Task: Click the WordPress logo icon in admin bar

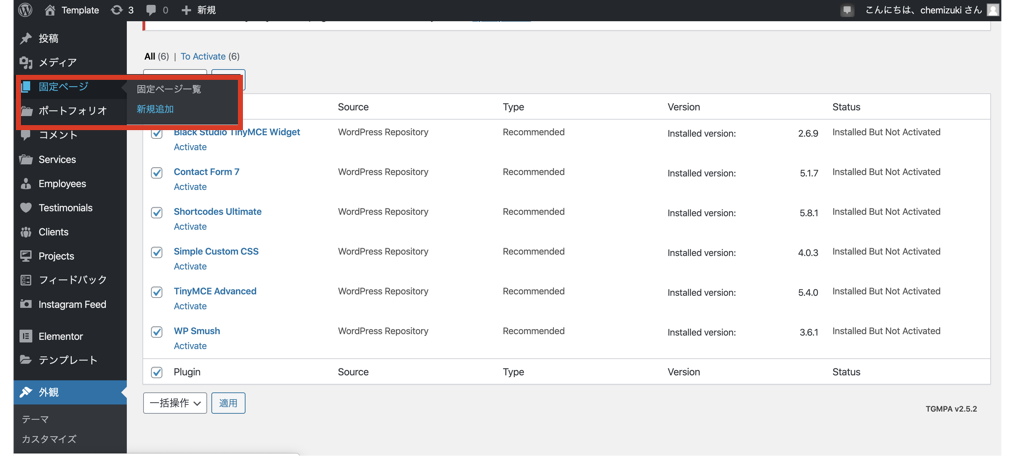Action: (25, 10)
